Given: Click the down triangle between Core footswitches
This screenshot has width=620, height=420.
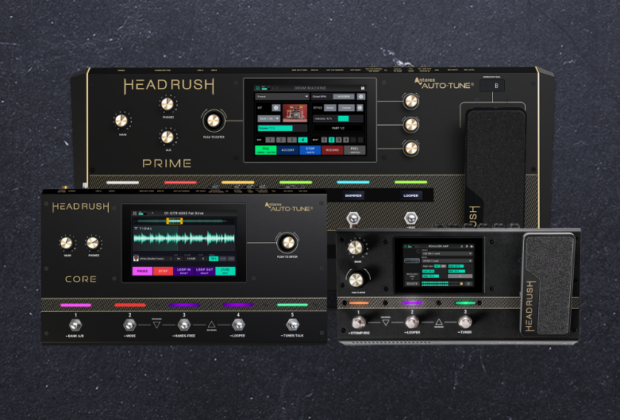Looking at the screenshot, I should pyautogui.click(x=156, y=325).
